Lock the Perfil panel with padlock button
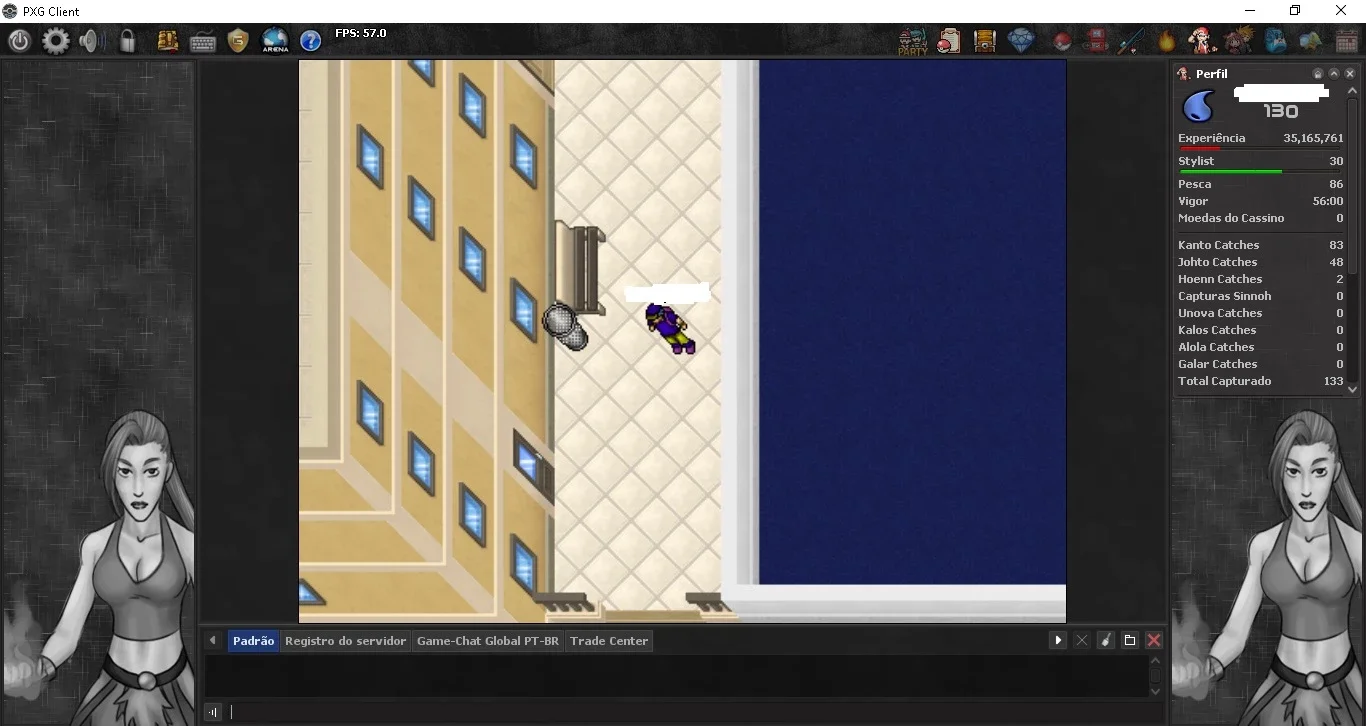Viewport: 1366px width, 726px height. pyautogui.click(x=1318, y=74)
